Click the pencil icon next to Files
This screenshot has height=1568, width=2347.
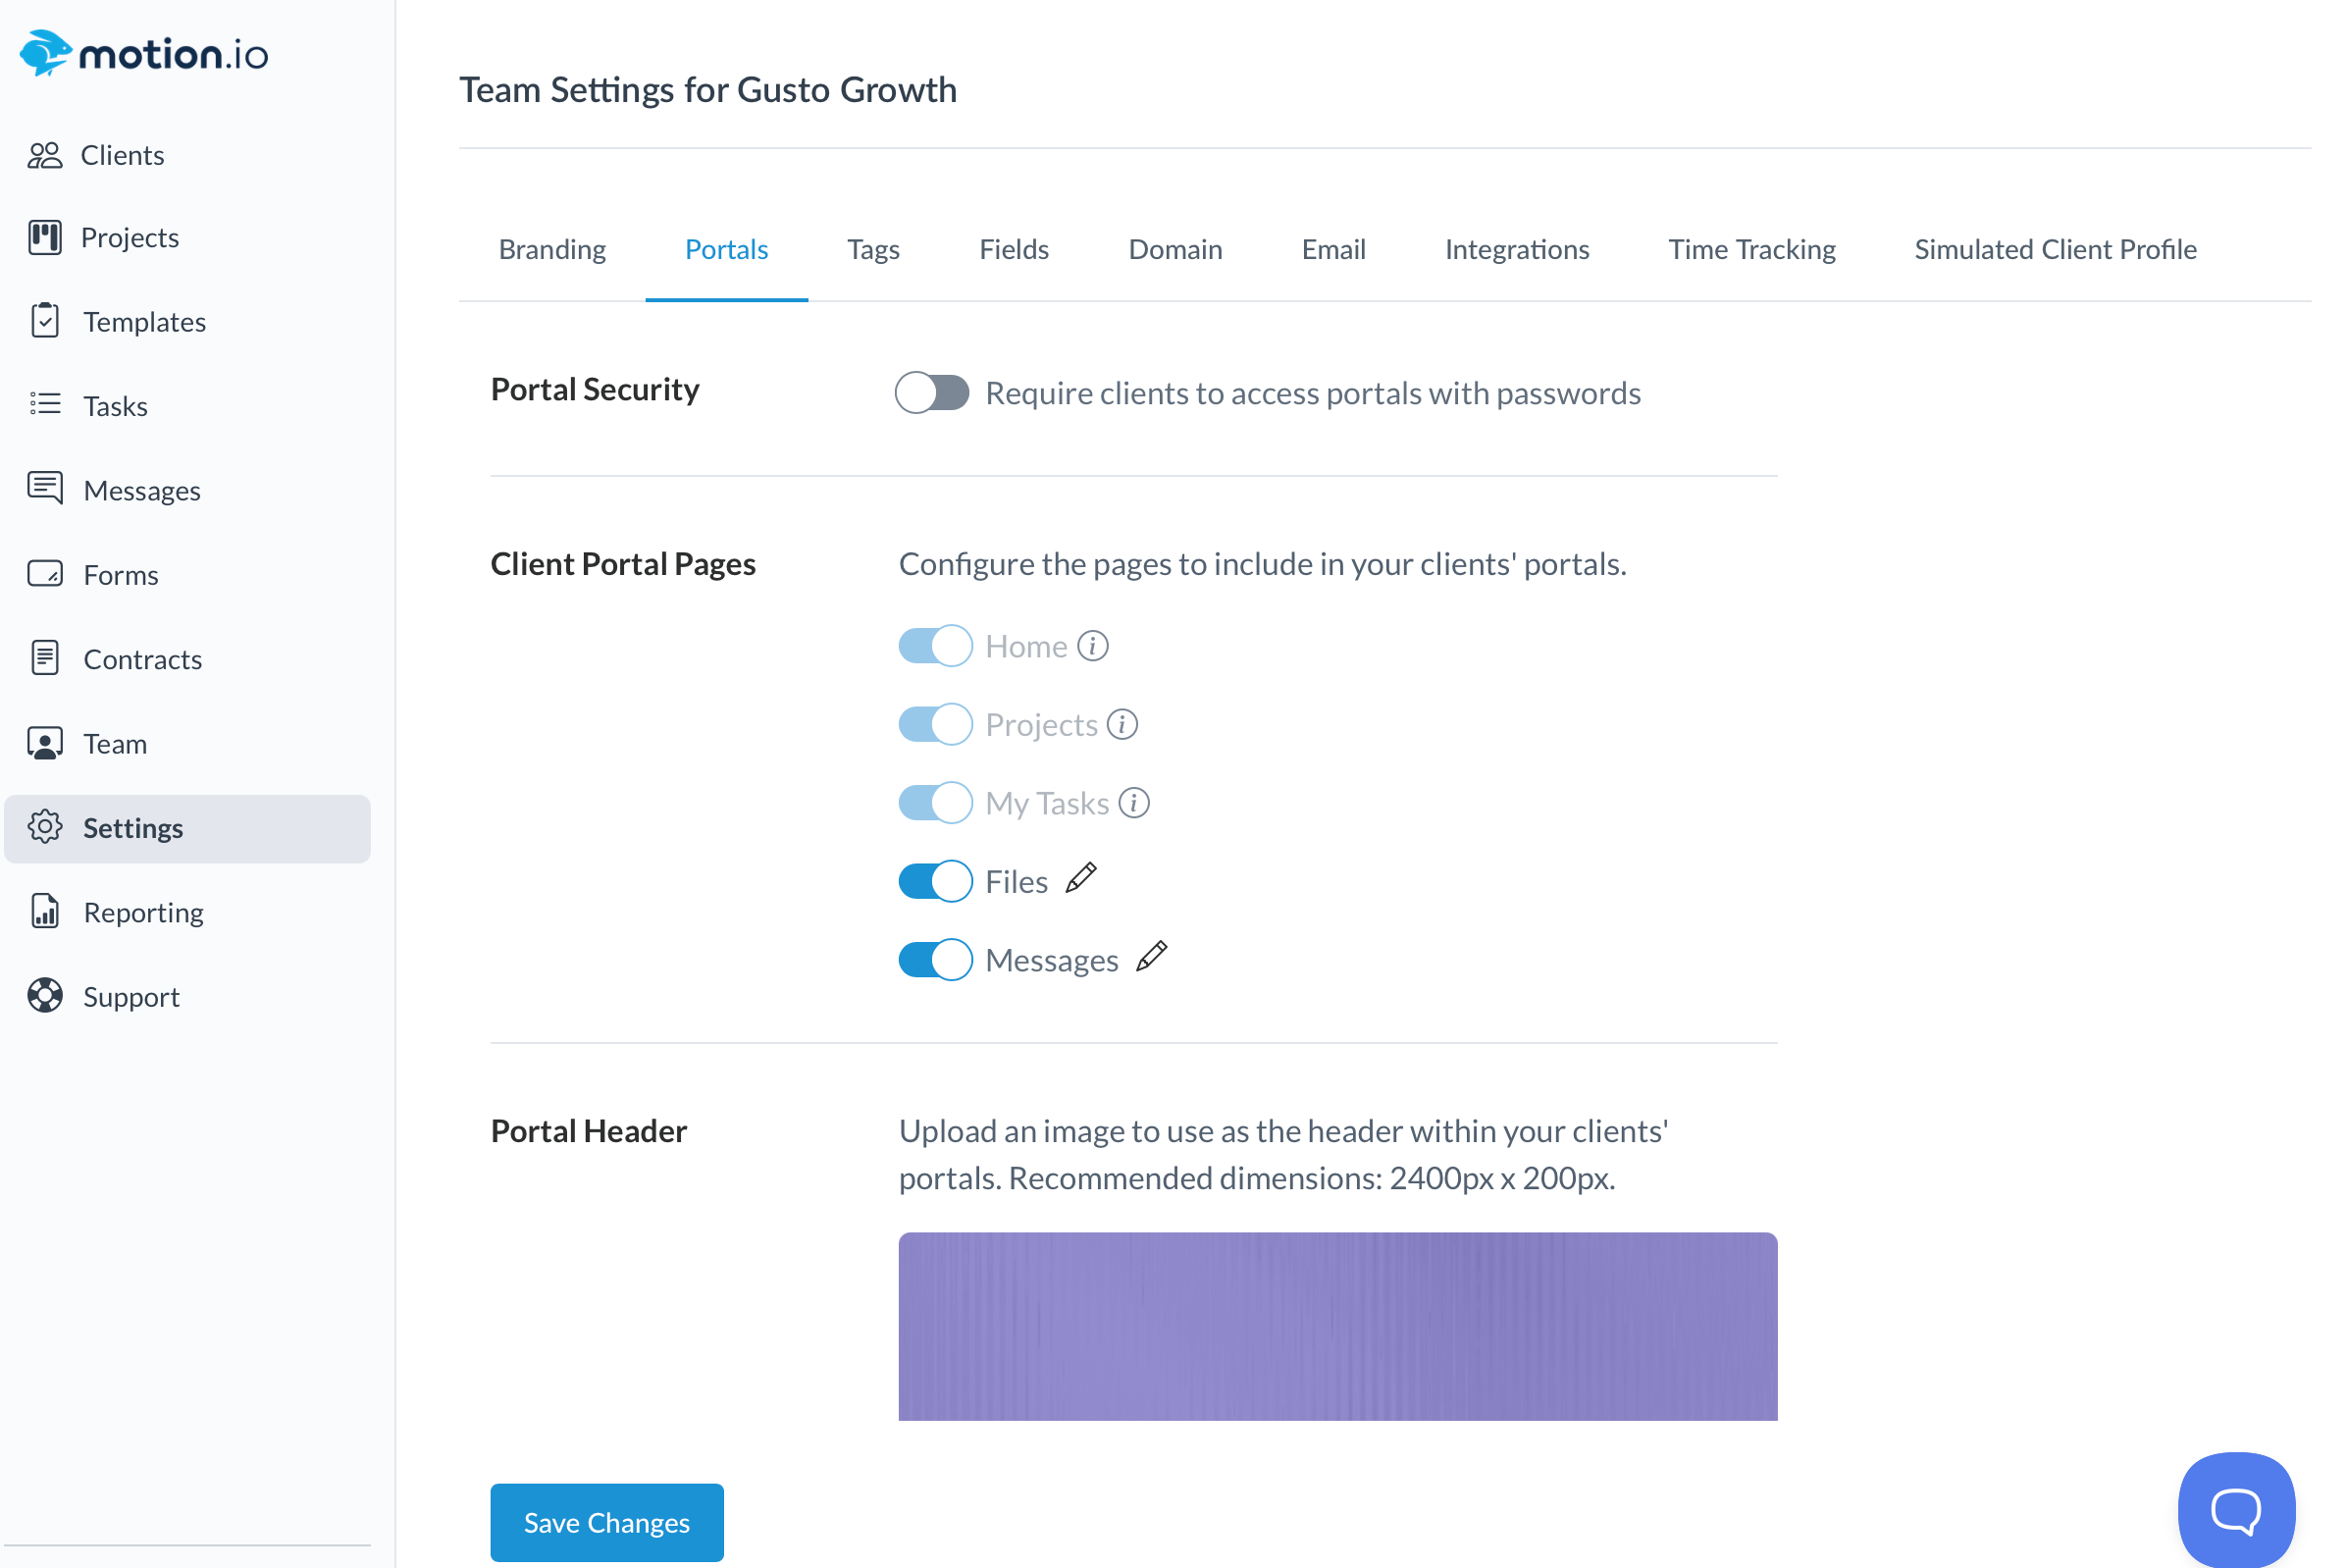coord(1081,879)
